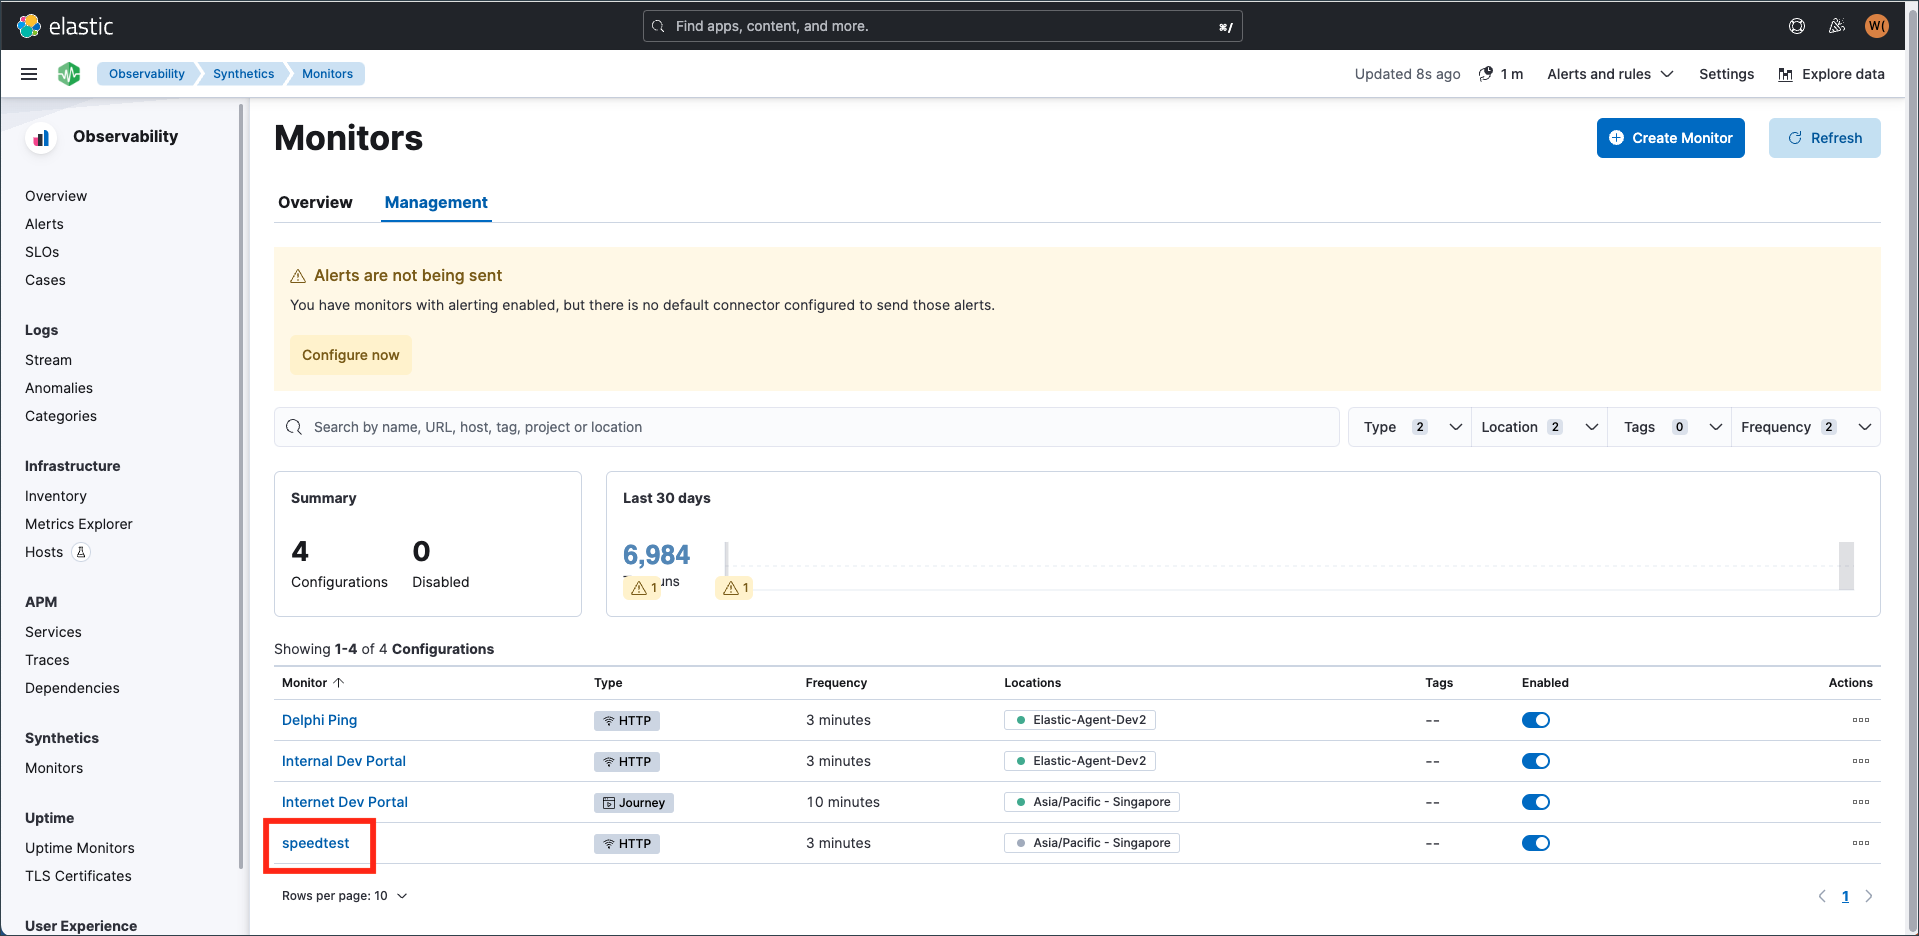Select the Management tab

pos(436,202)
